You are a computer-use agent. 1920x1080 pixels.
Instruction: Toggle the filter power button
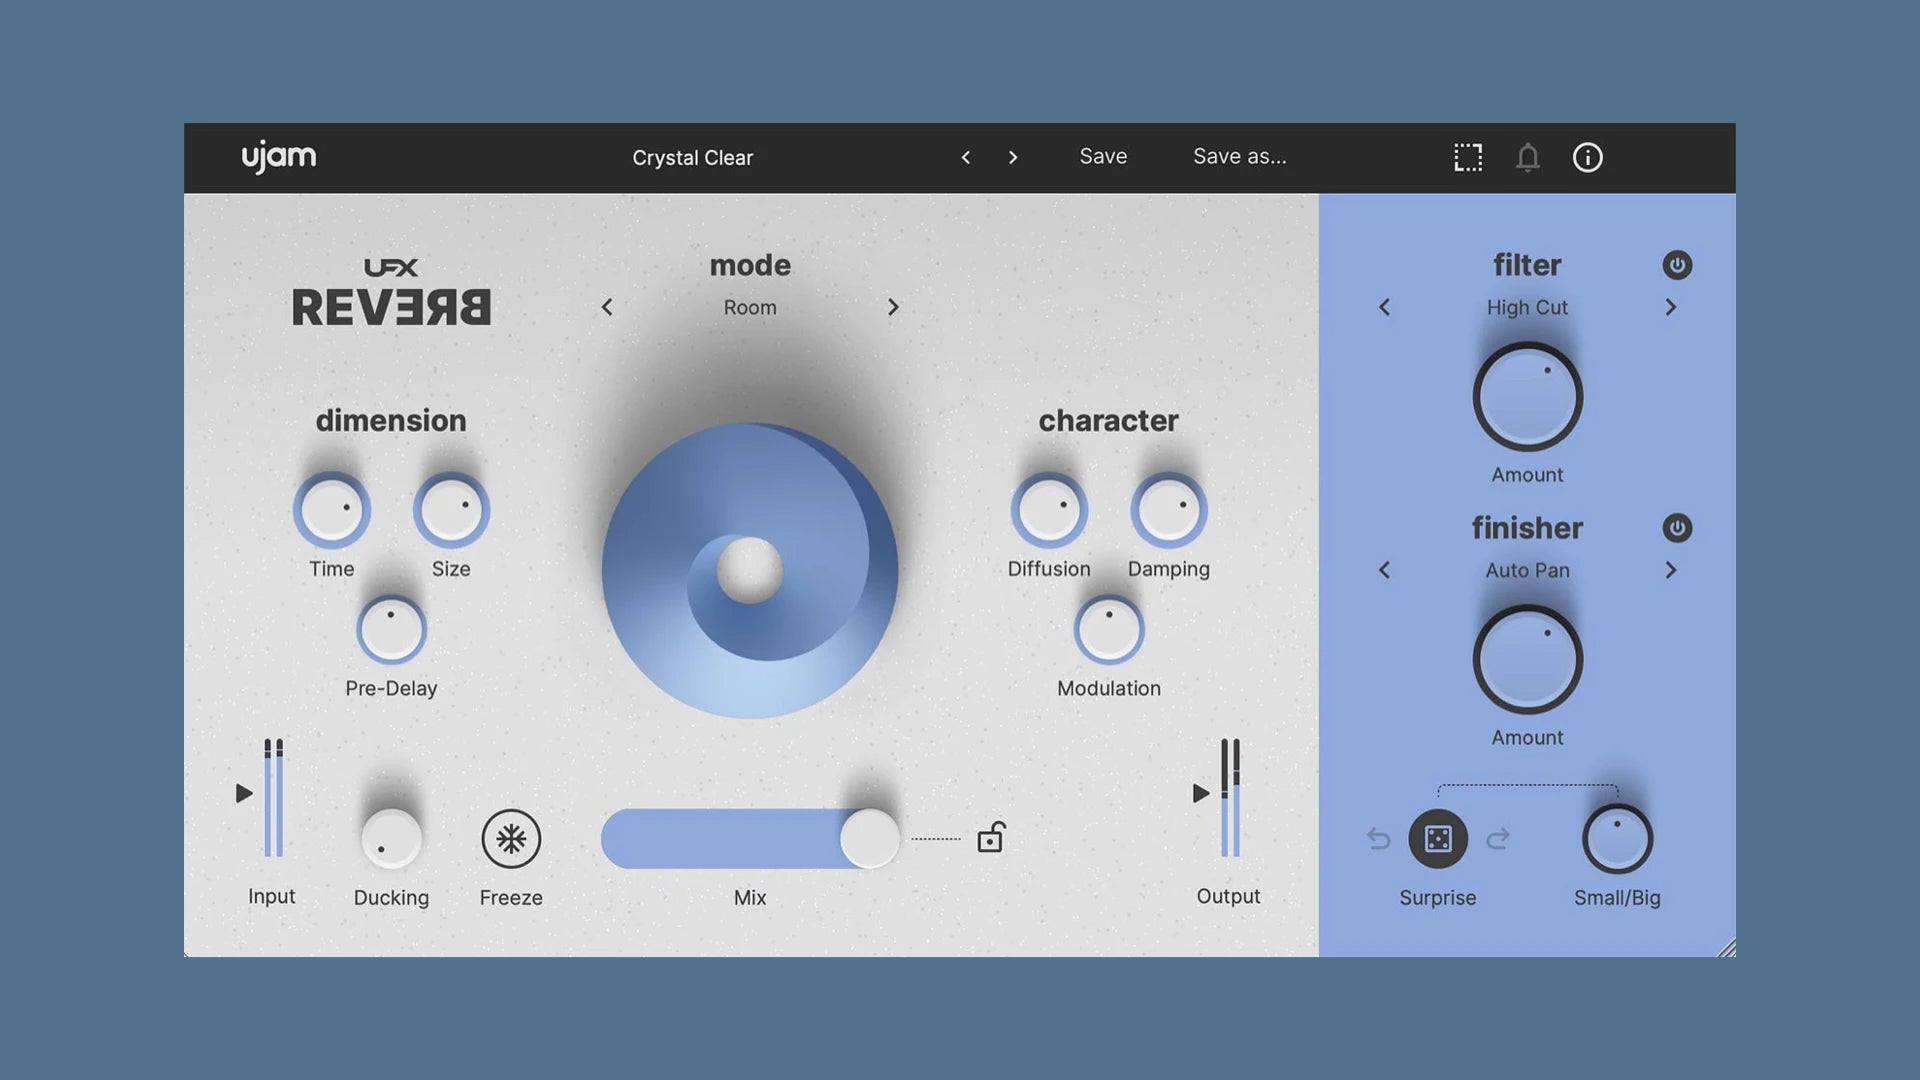(1677, 265)
